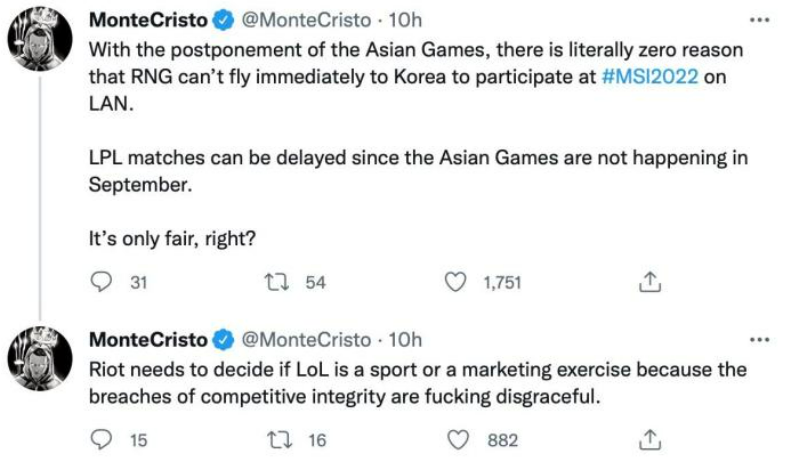Click the first tweet's 10h timestamp
This screenshot has height=457, width=790.
pyautogui.click(x=404, y=21)
